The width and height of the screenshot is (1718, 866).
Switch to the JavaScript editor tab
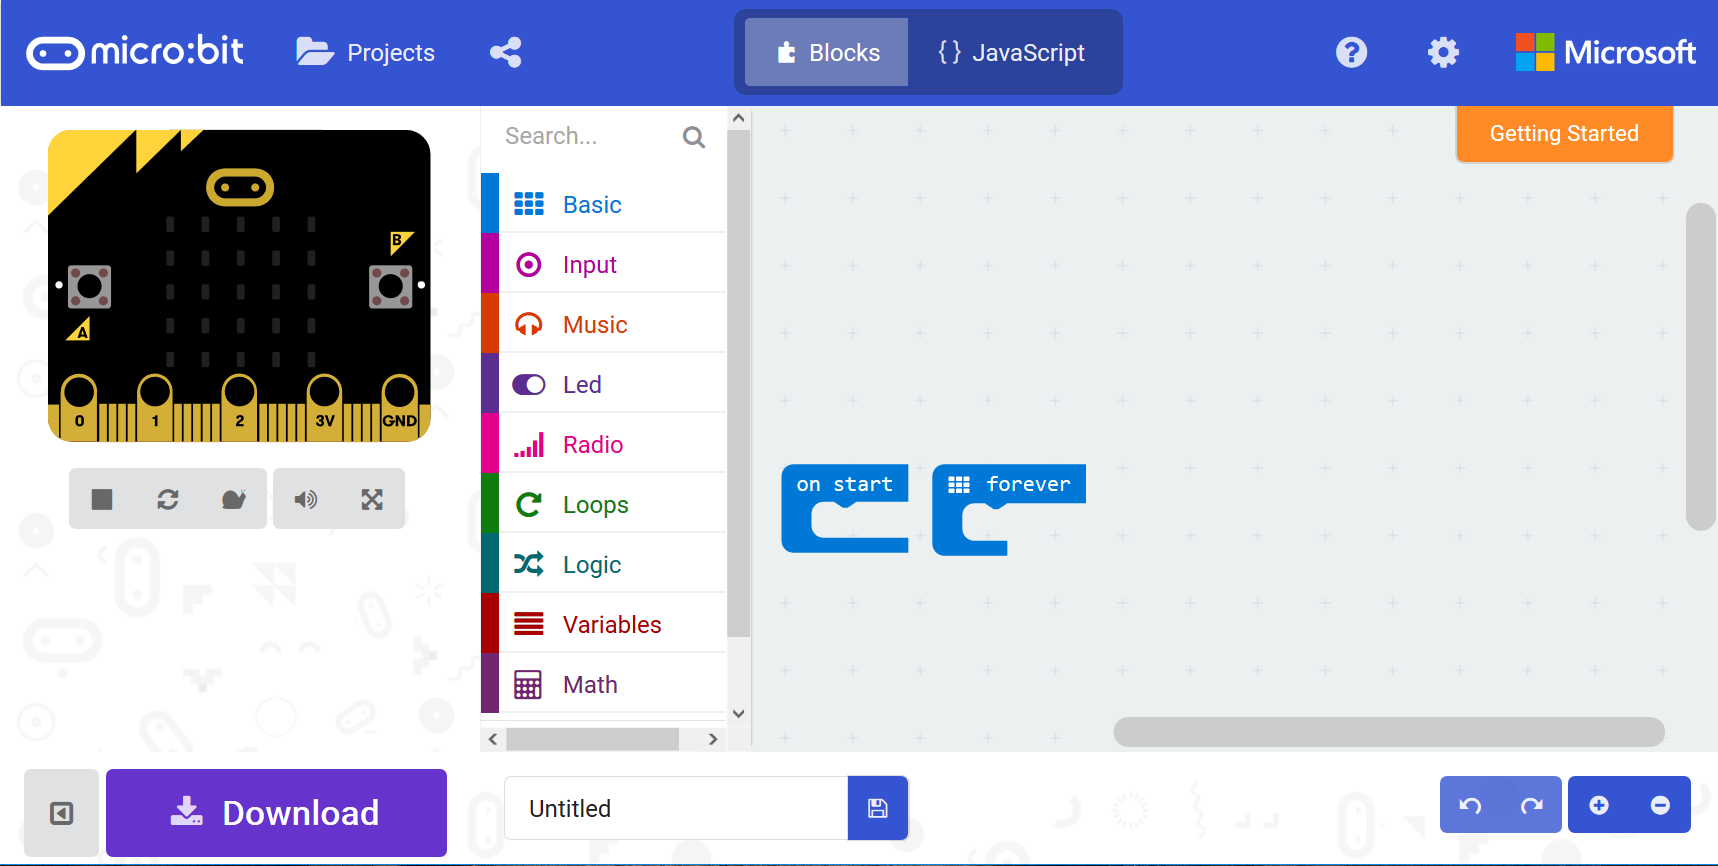[x=1011, y=52]
